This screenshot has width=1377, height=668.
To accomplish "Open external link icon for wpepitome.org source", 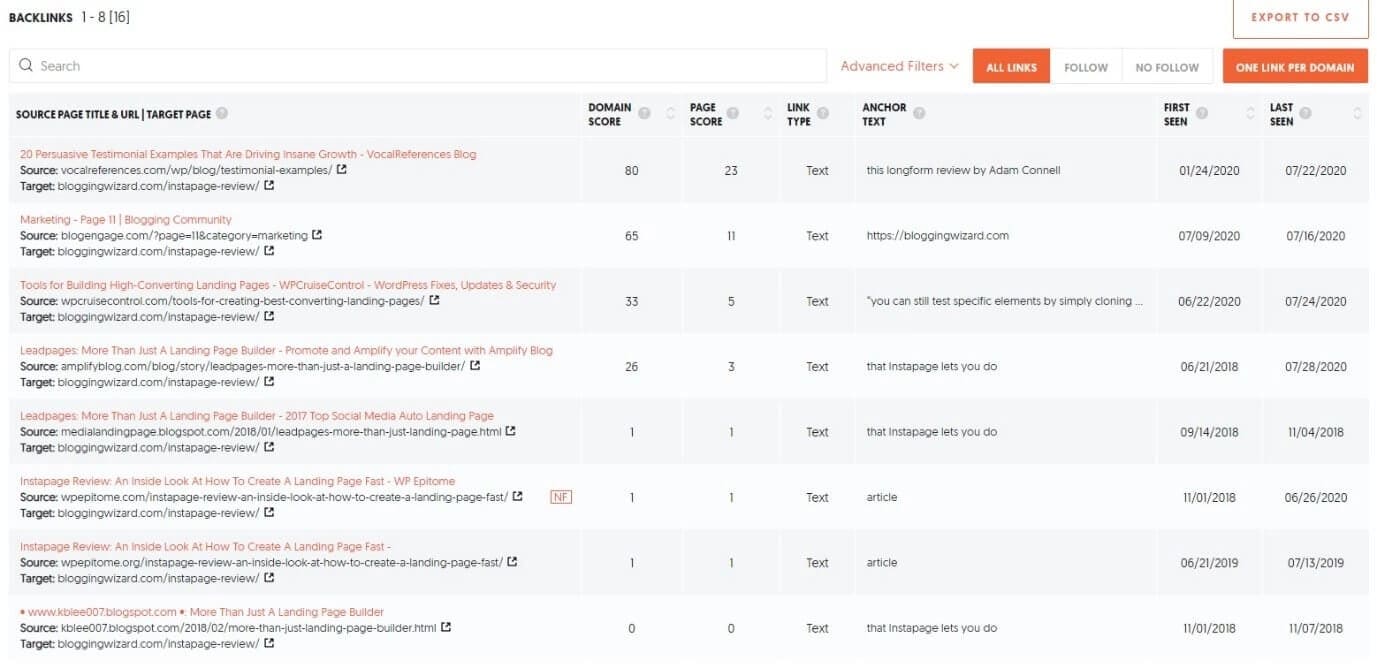I will pos(512,562).
